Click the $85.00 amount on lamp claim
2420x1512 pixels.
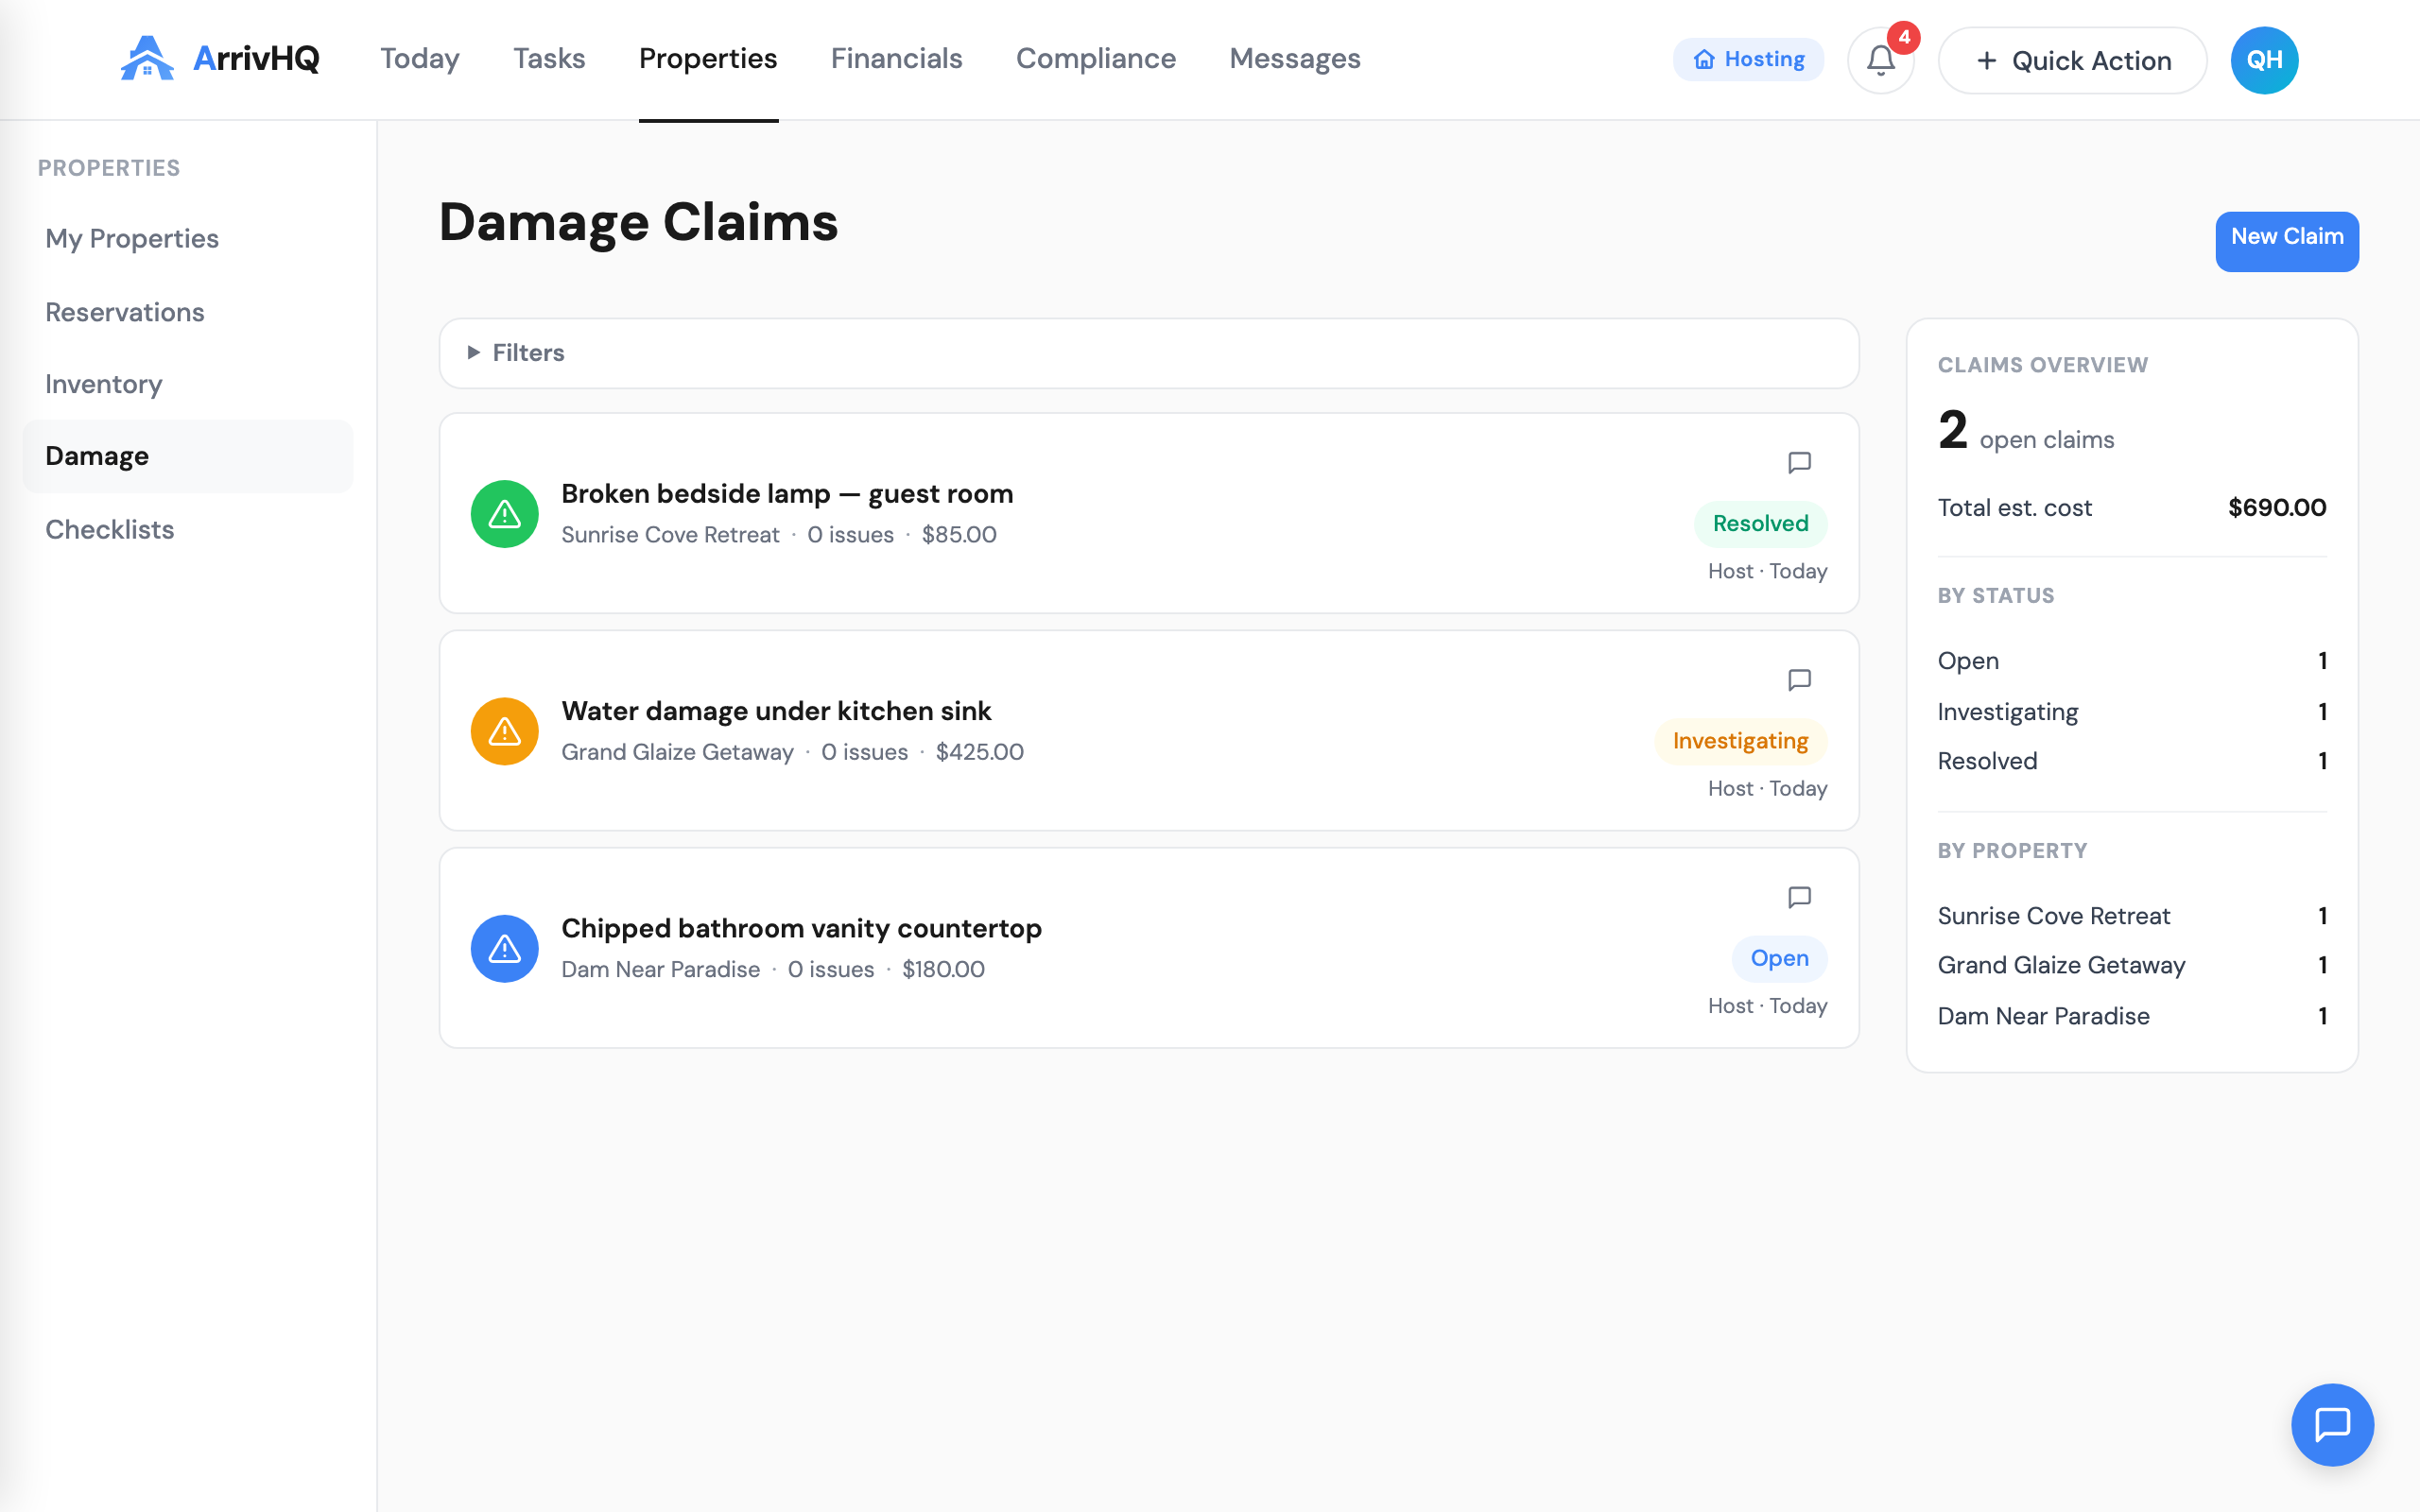(x=959, y=535)
